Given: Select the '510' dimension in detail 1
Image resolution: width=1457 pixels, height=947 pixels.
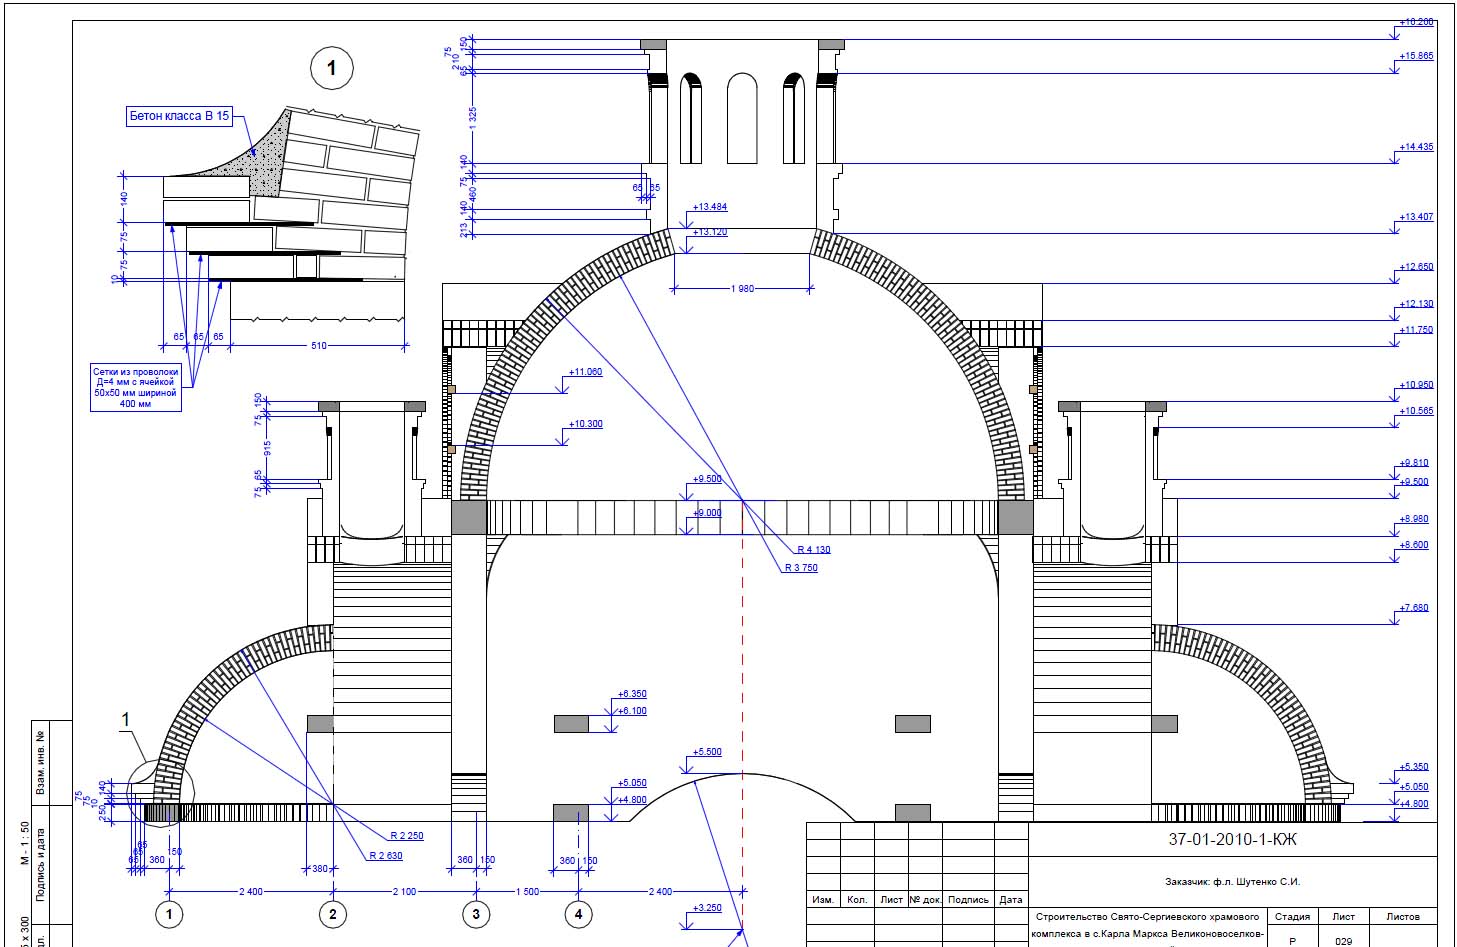Looking at the screenshot, I should tap(318, 346).
